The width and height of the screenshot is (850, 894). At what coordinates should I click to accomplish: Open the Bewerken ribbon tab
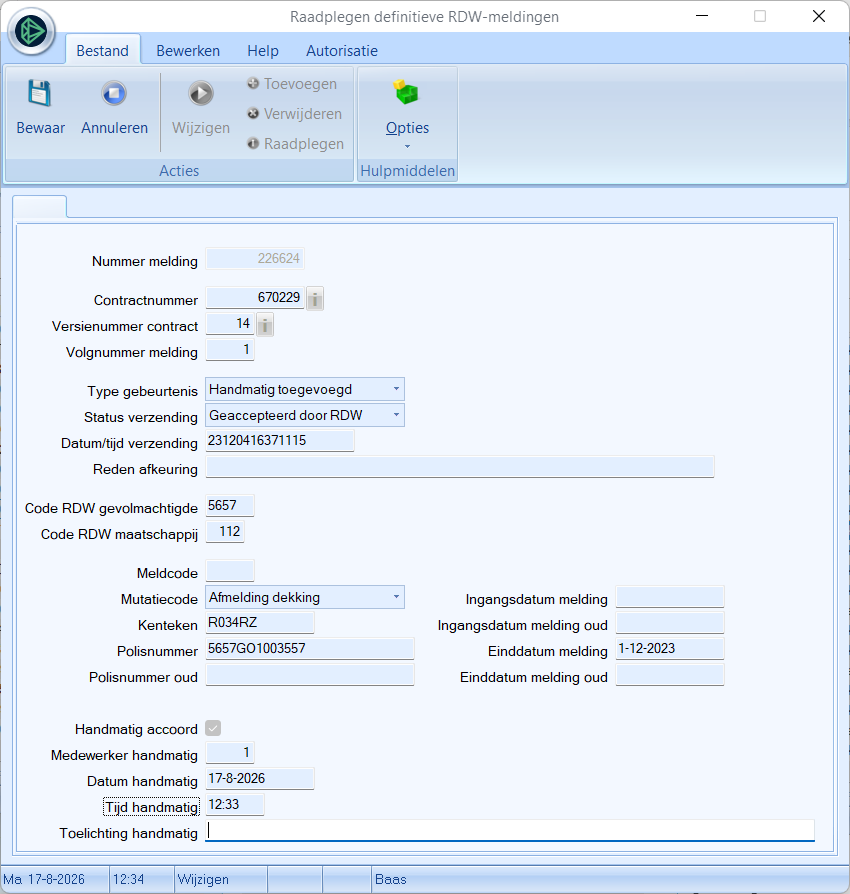pos(188,51)
